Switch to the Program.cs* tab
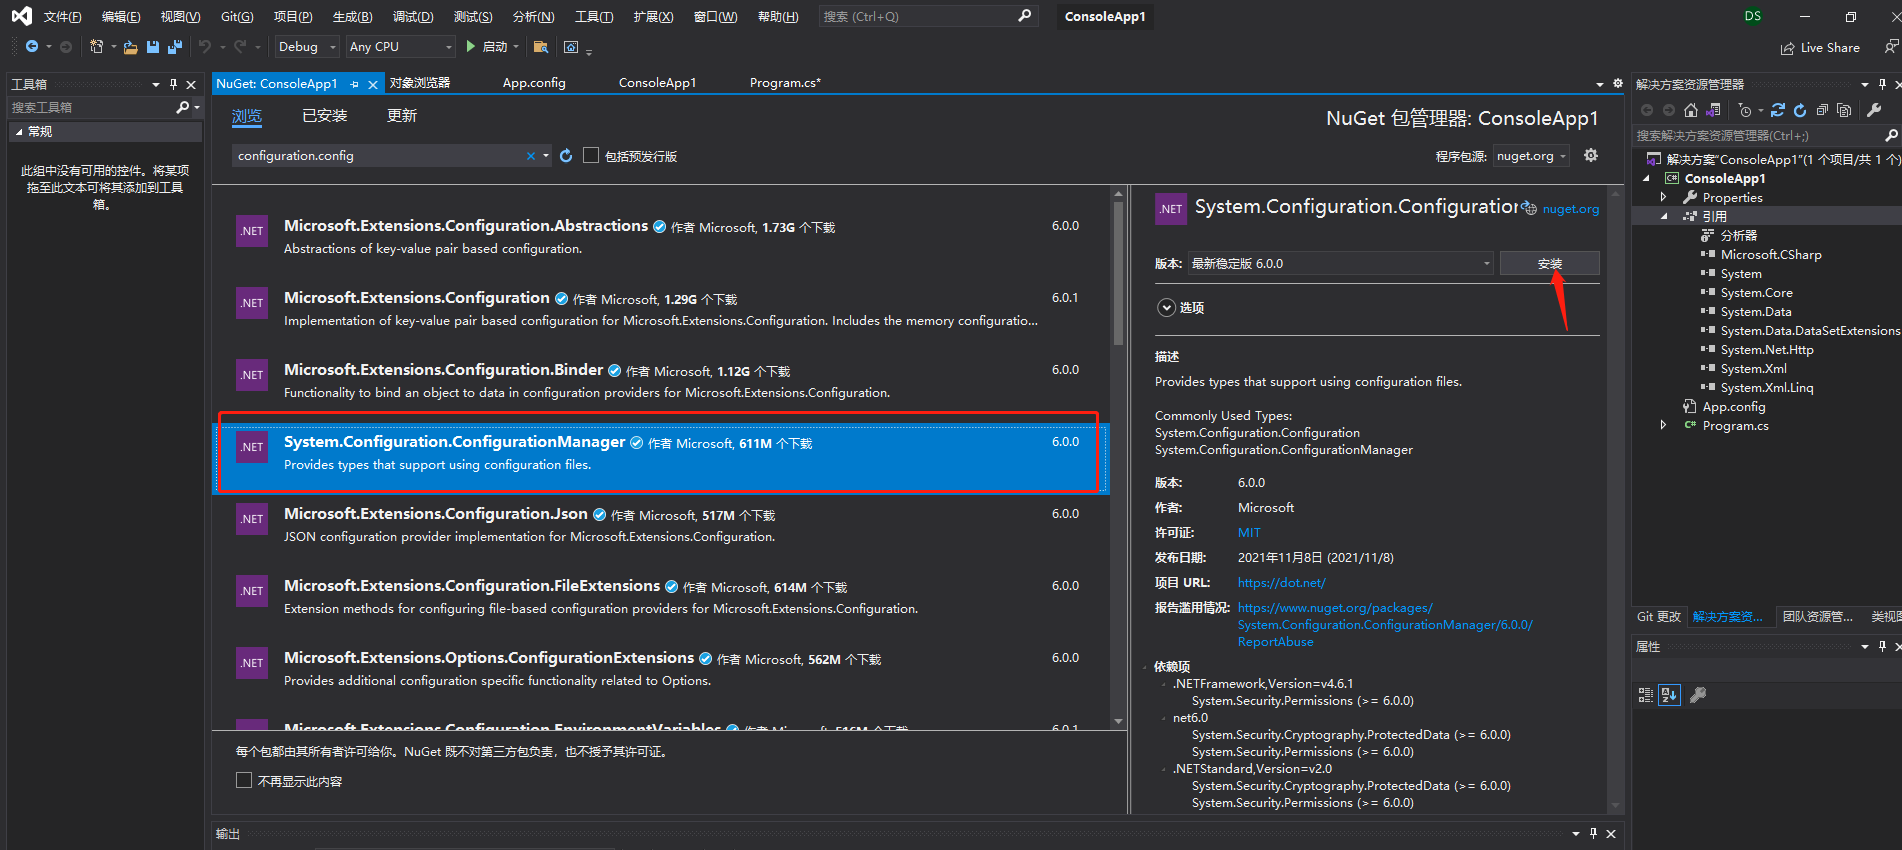 785,83
